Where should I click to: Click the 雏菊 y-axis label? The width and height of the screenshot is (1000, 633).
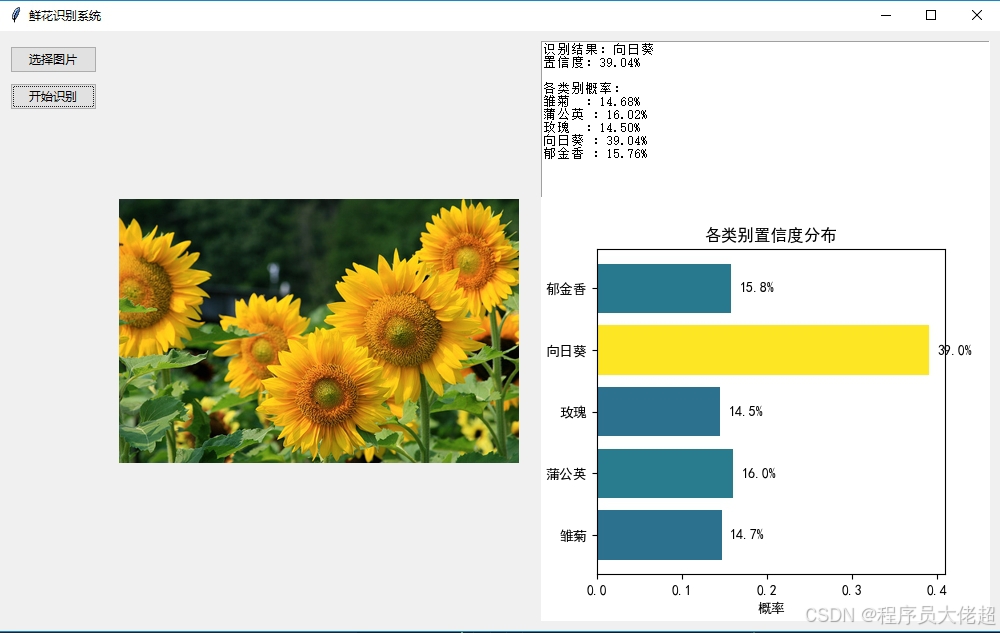[x=573, y=536]
